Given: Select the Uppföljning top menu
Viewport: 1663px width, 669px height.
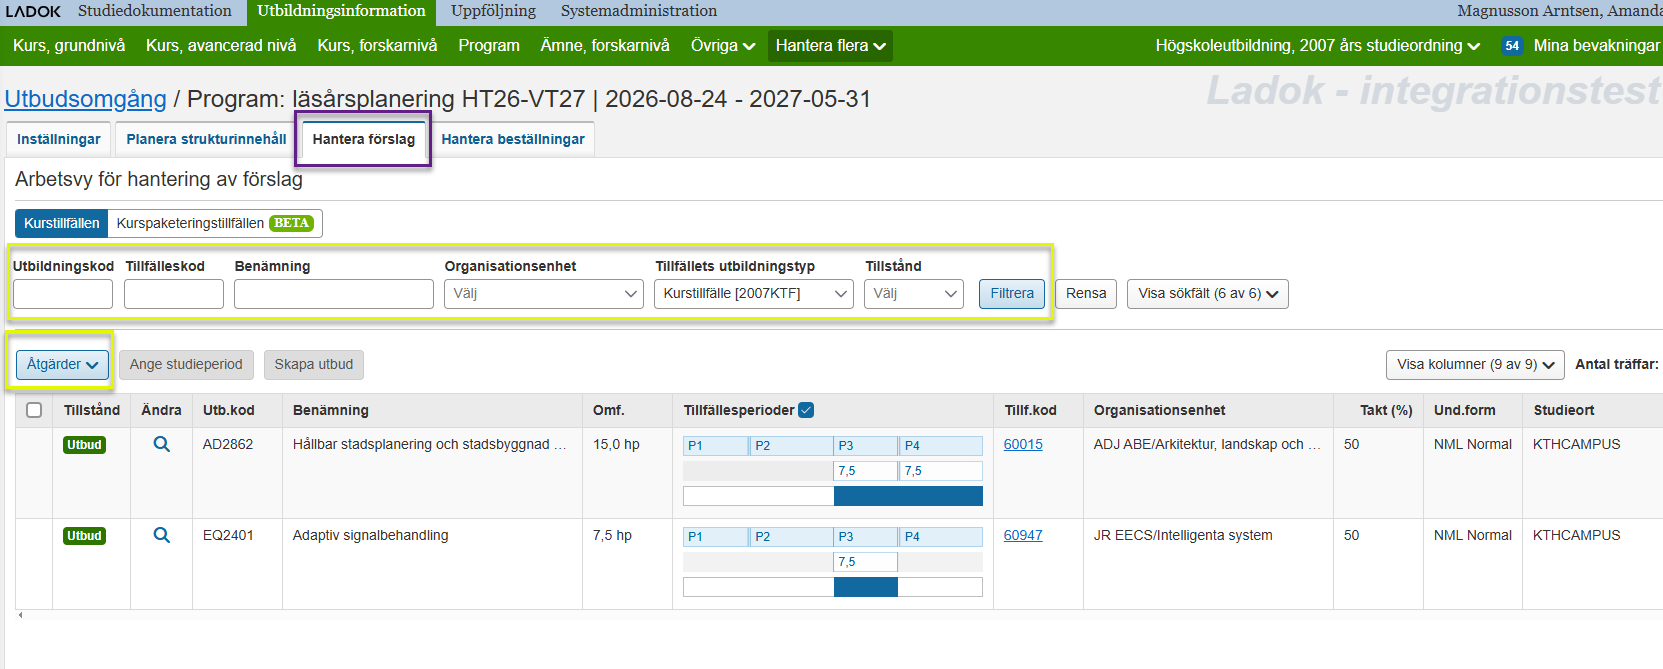Looking at the screenshot, I should coord(493,11).
